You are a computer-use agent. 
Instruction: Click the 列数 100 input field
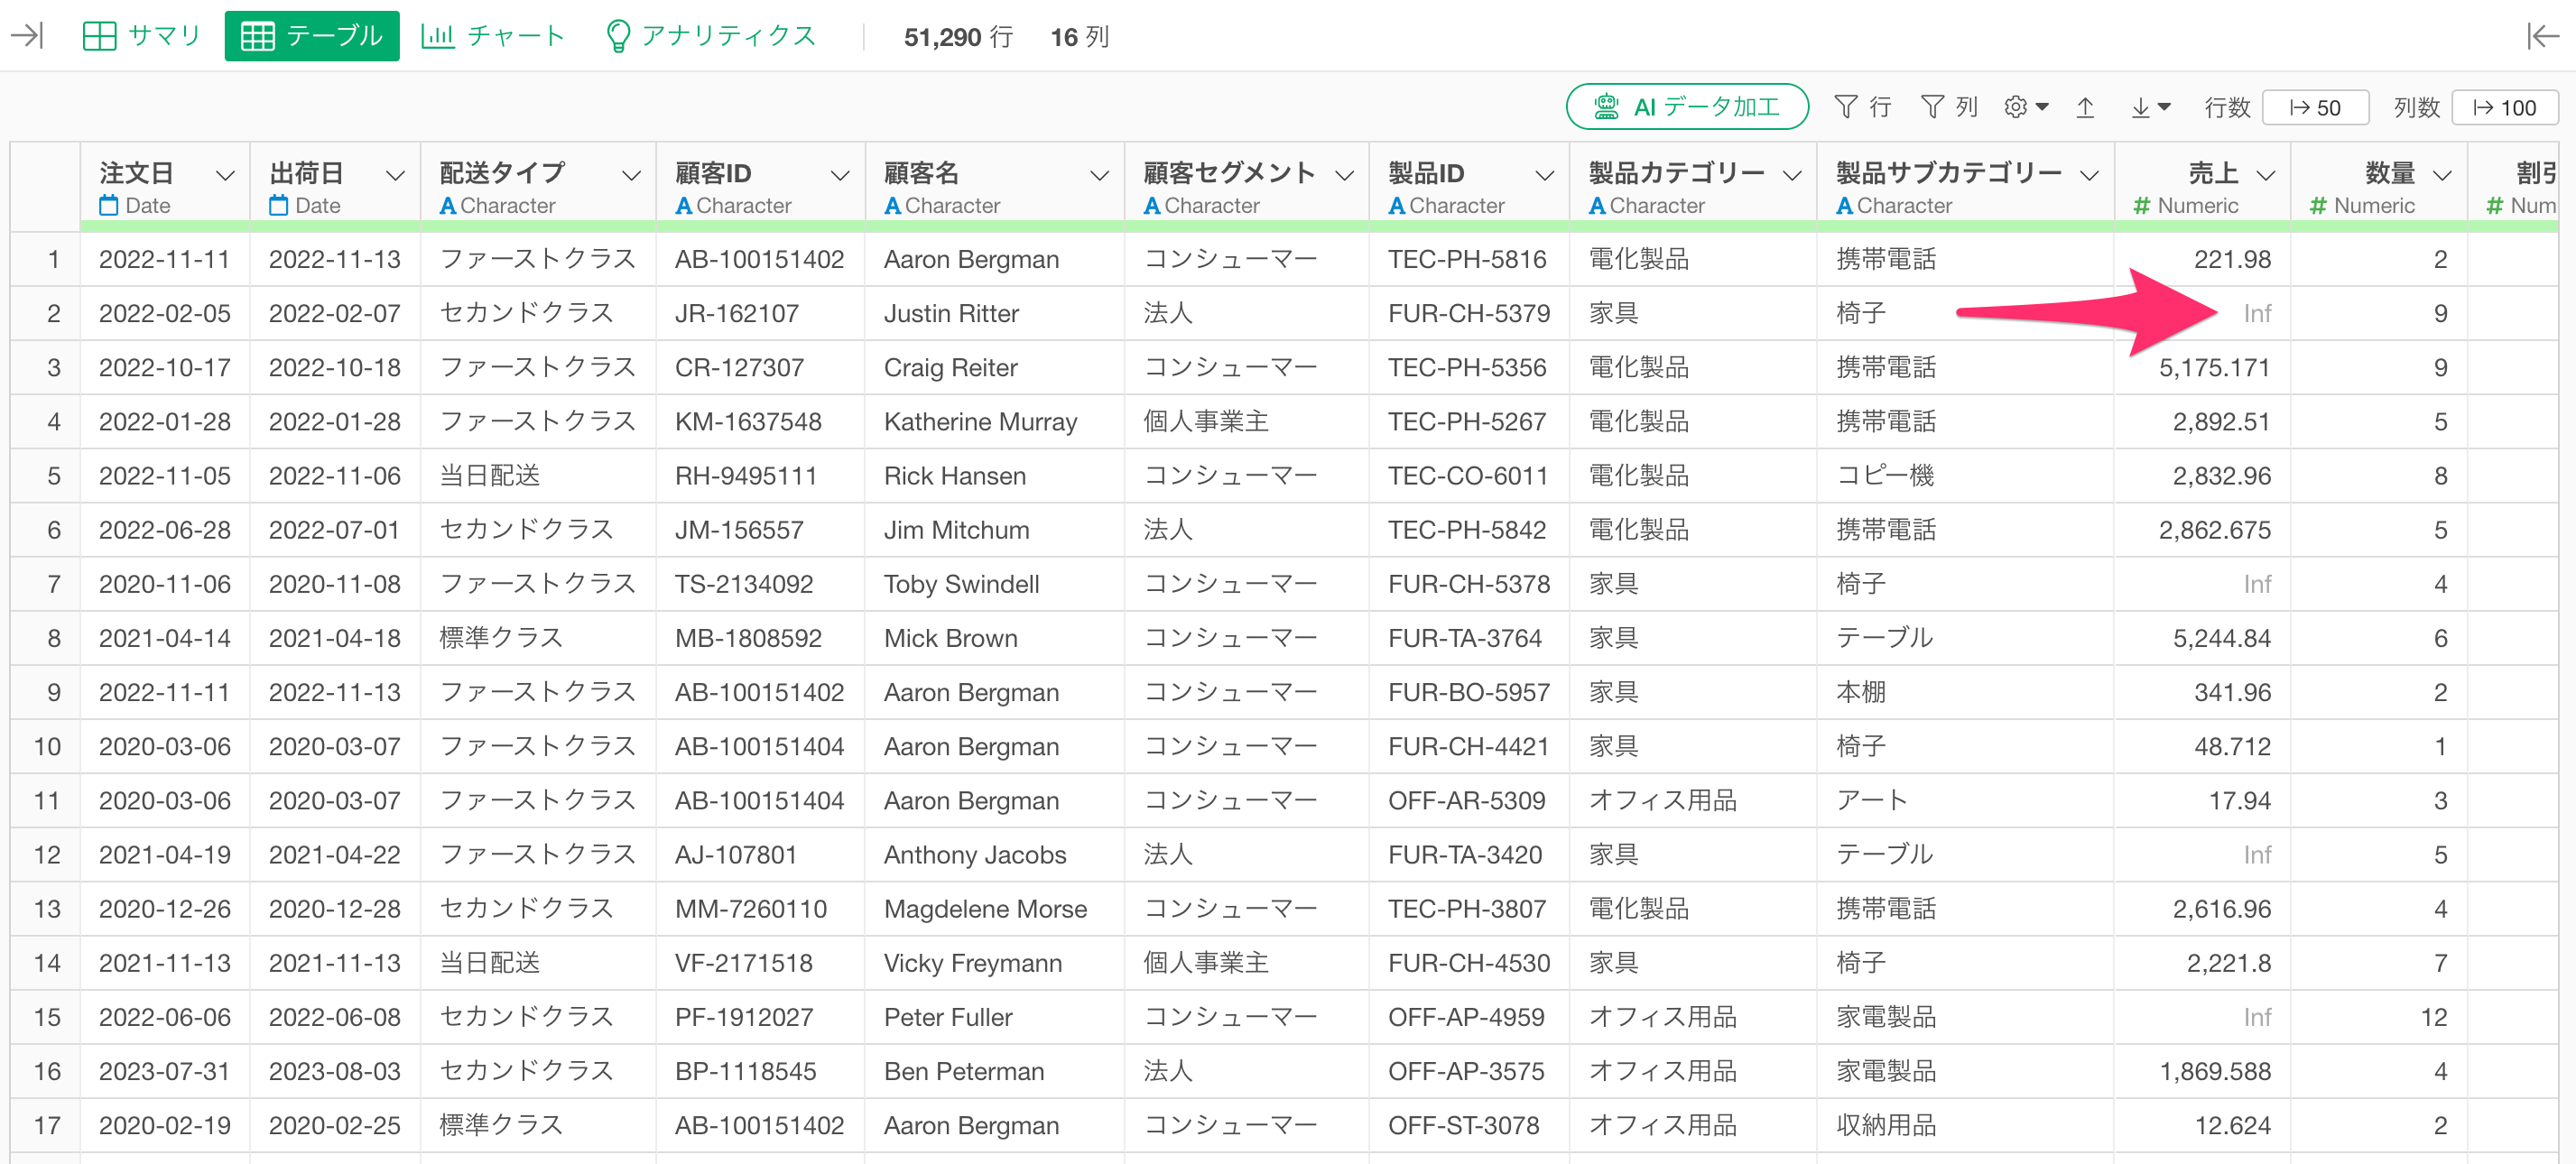click(x=2505, y=108)
